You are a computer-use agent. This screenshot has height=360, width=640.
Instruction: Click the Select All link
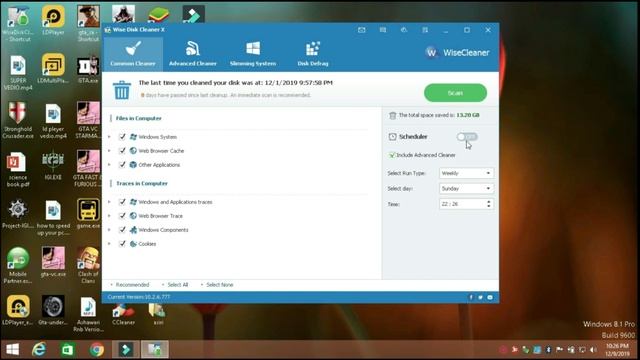[178, 285]
